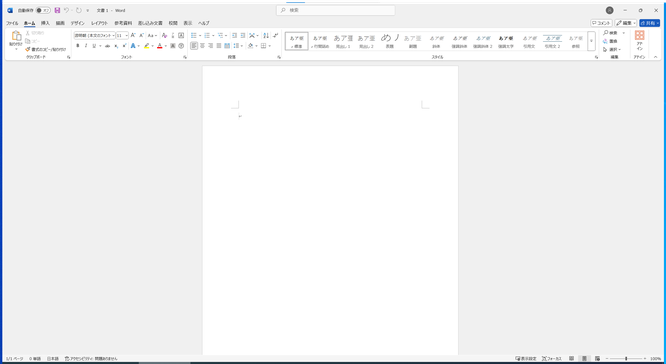Open the Help tab
Viewport: 666px width, 364px height.
[x=204, y=23]
